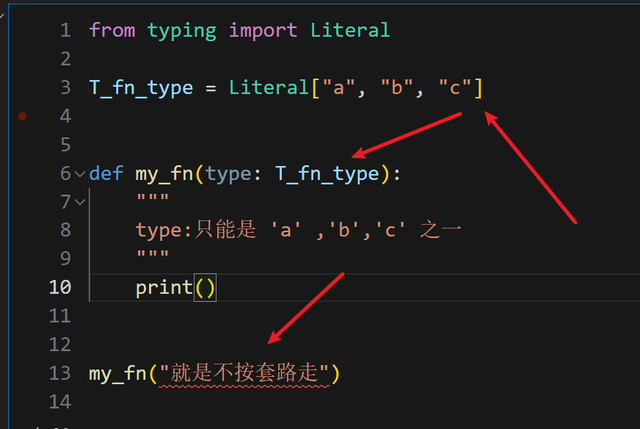
Task: Click line number 1 in the gutter
Action: (x=65, y=30)
